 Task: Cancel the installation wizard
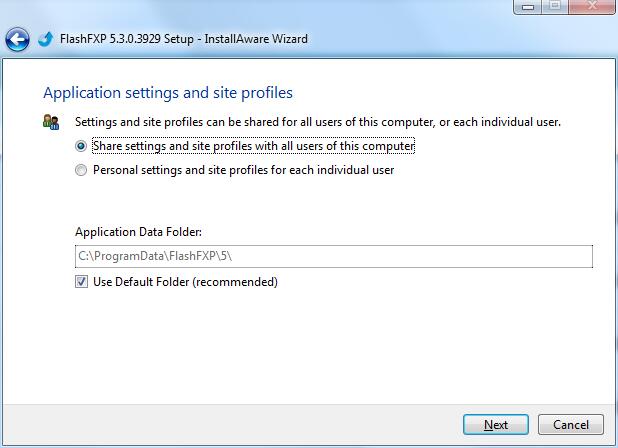pyautogui.click(x=571, y=424)
